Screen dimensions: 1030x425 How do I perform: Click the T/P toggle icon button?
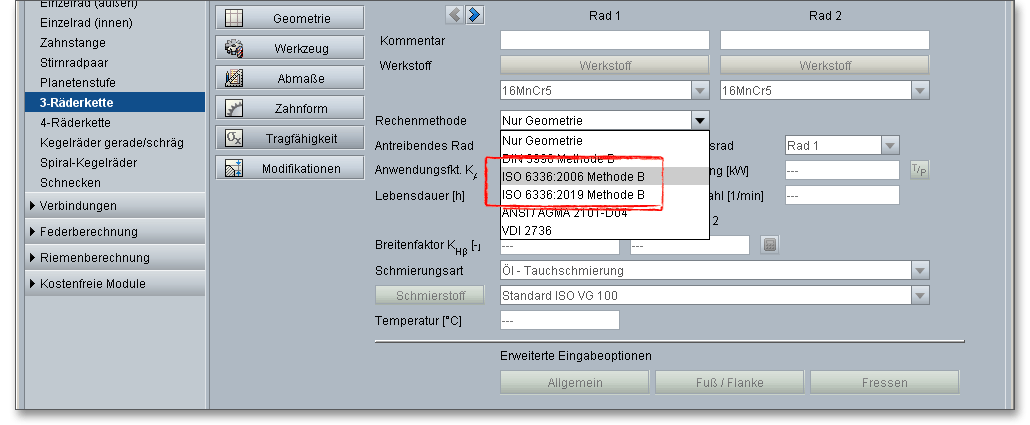(x=919, y=169)
